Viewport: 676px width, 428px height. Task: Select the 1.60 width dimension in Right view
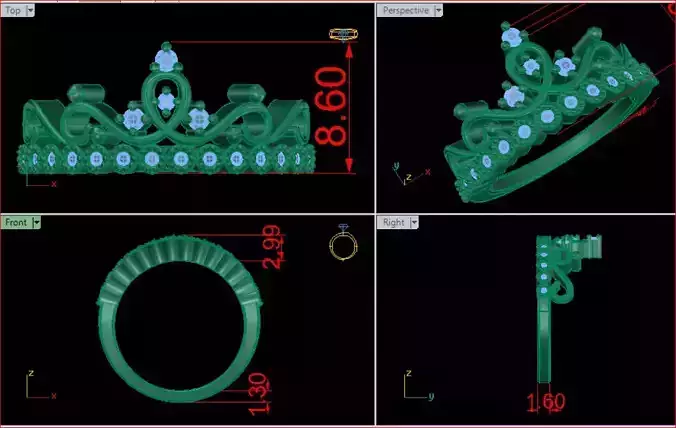546,402
